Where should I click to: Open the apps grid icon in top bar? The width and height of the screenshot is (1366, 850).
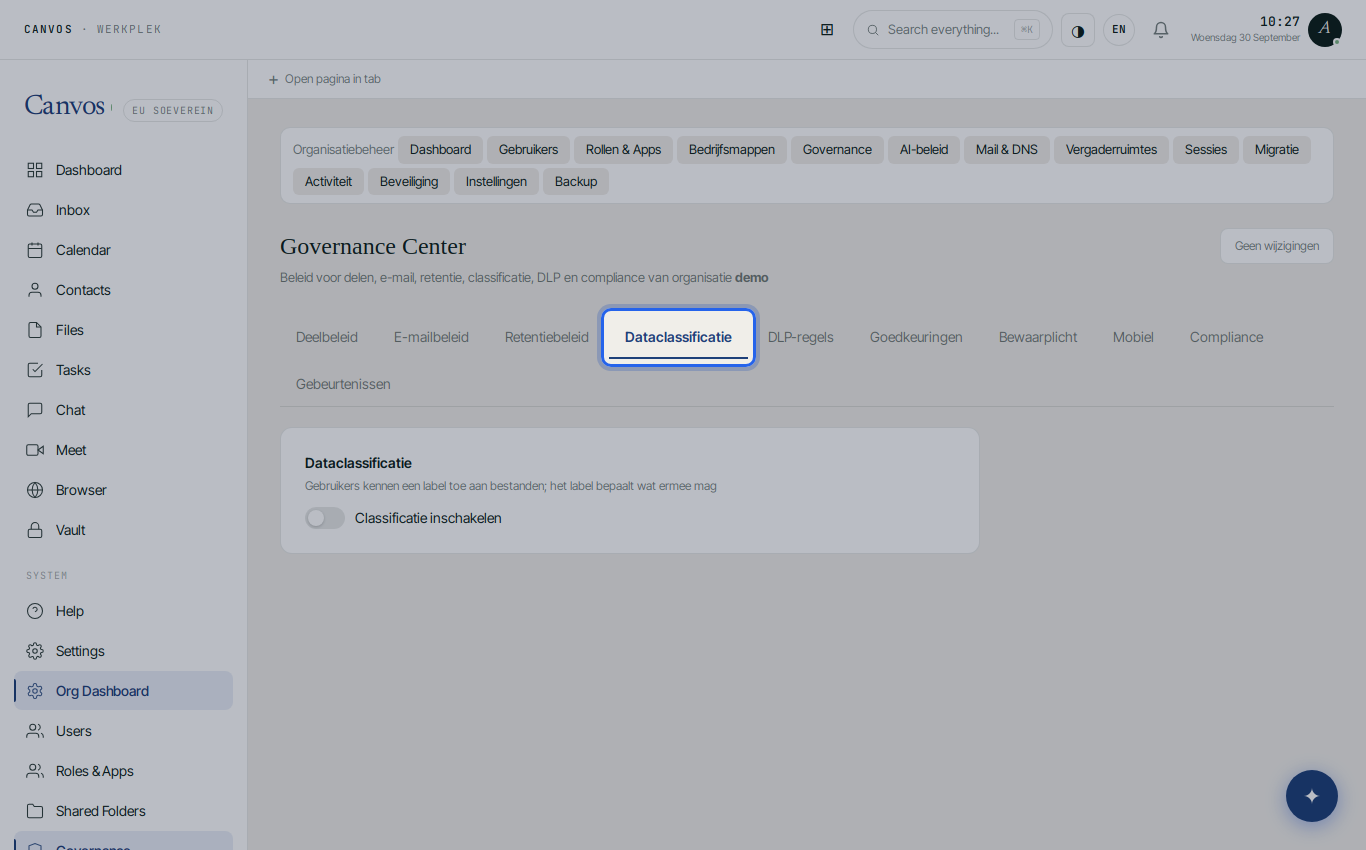click(x=827, y=30)
